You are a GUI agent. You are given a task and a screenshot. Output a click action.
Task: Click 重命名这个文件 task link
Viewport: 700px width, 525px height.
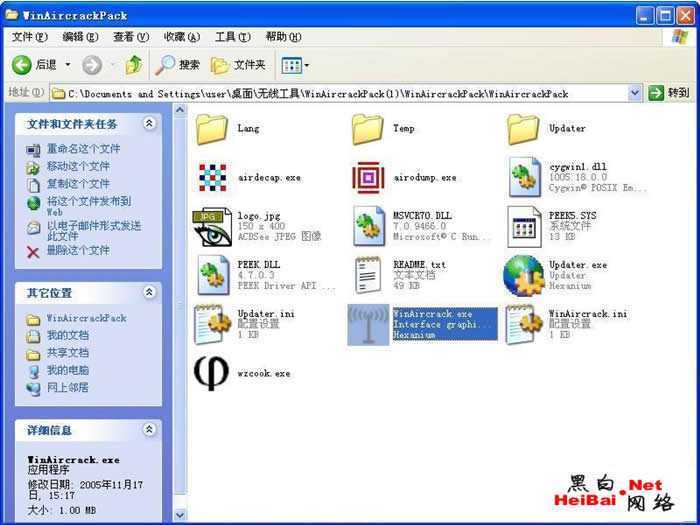[83, 149]
